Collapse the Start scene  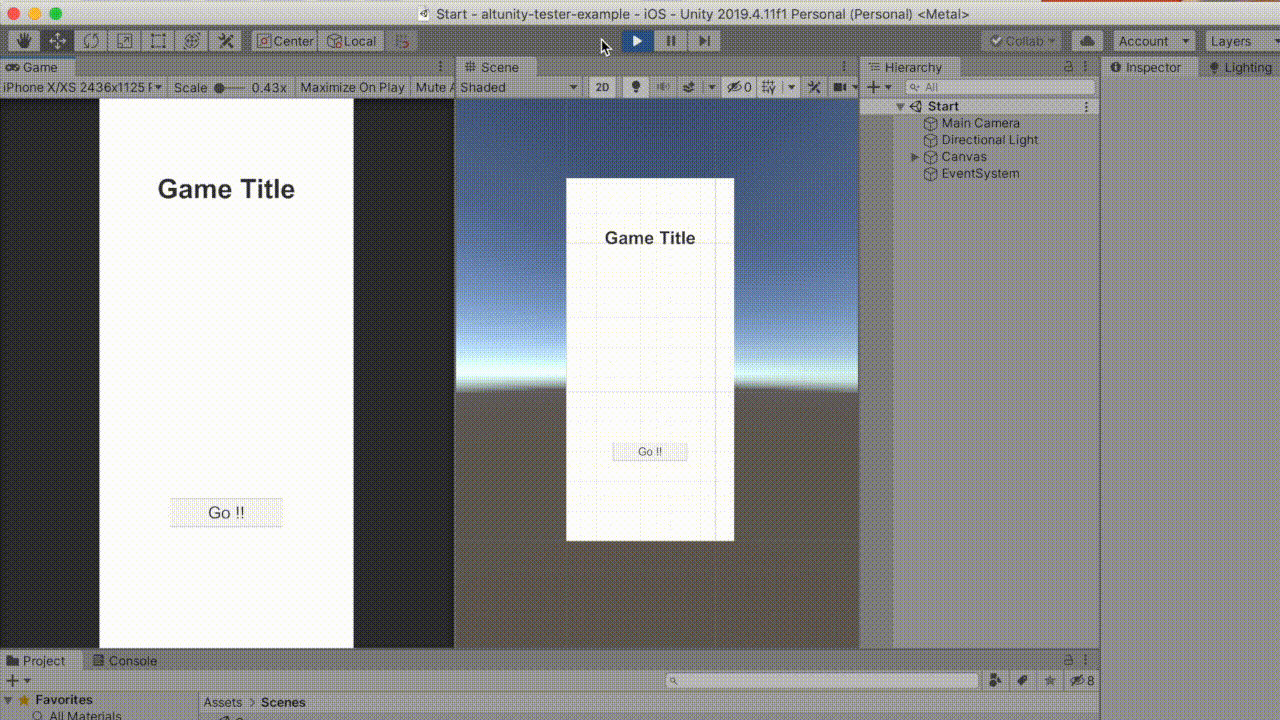(900, 106)
